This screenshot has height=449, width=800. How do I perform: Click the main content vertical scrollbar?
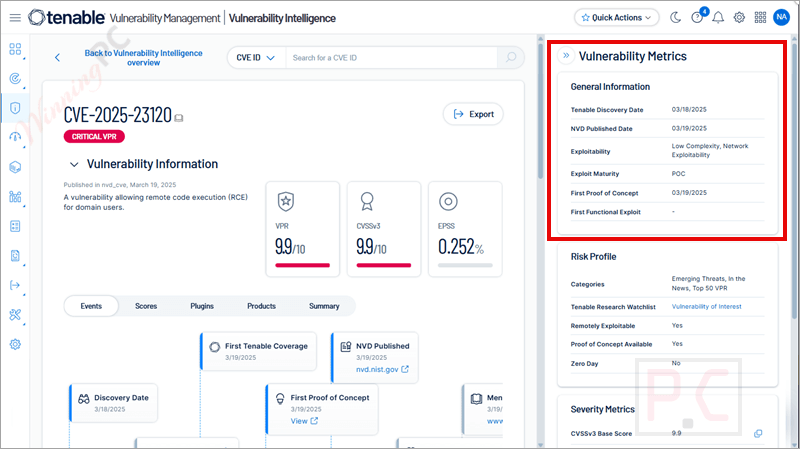point(541,110)
